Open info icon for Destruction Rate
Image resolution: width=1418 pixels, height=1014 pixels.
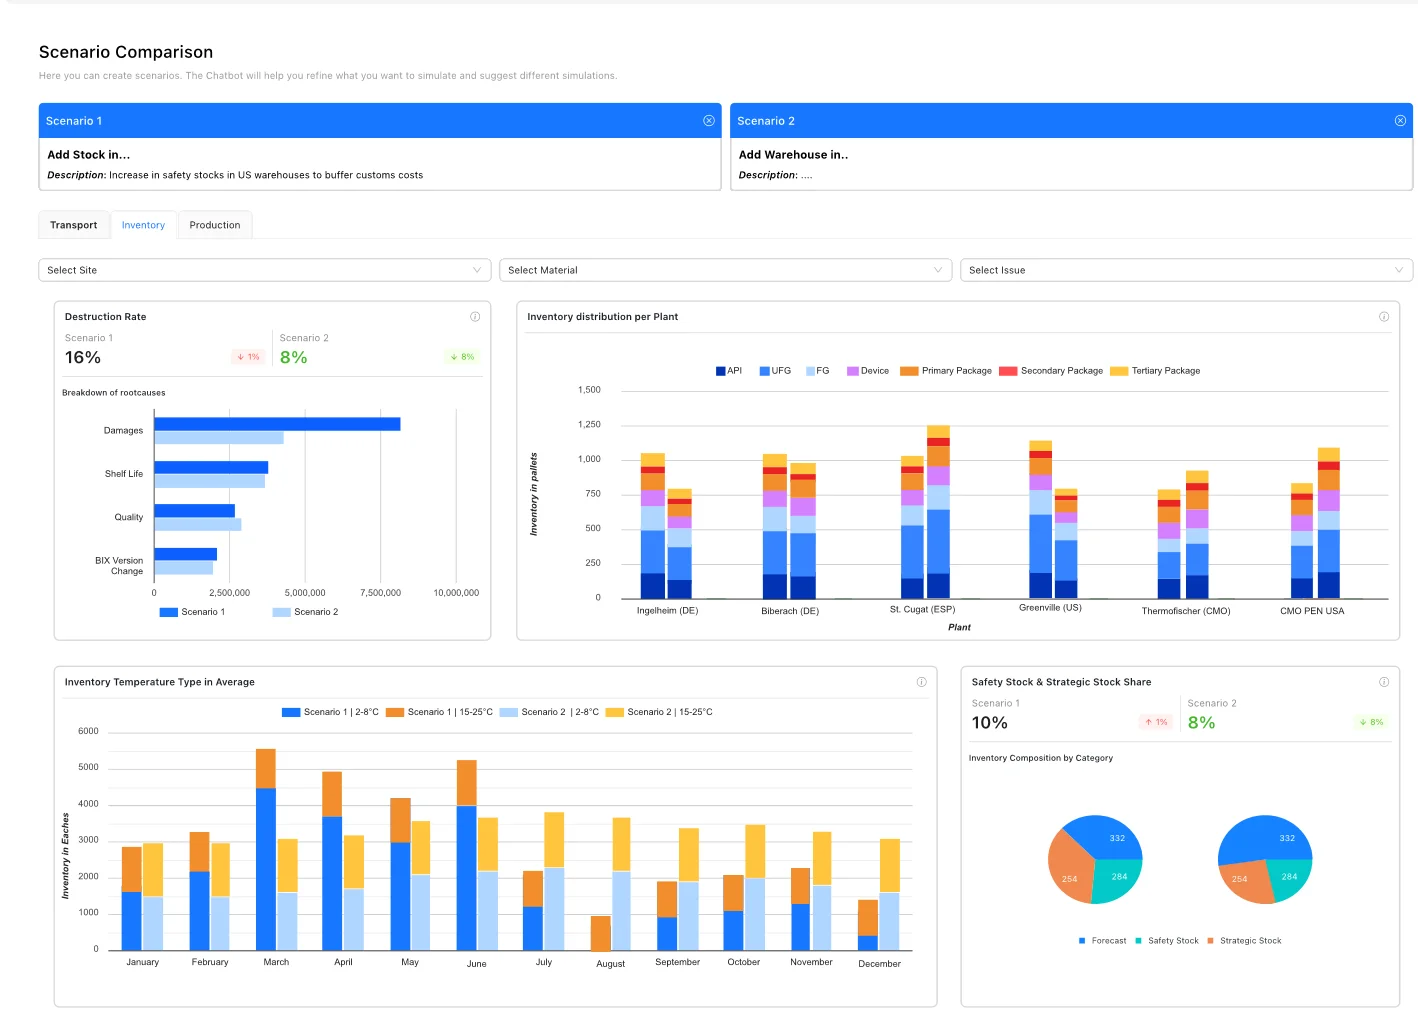pyautogui.click(x=475, y=317)
